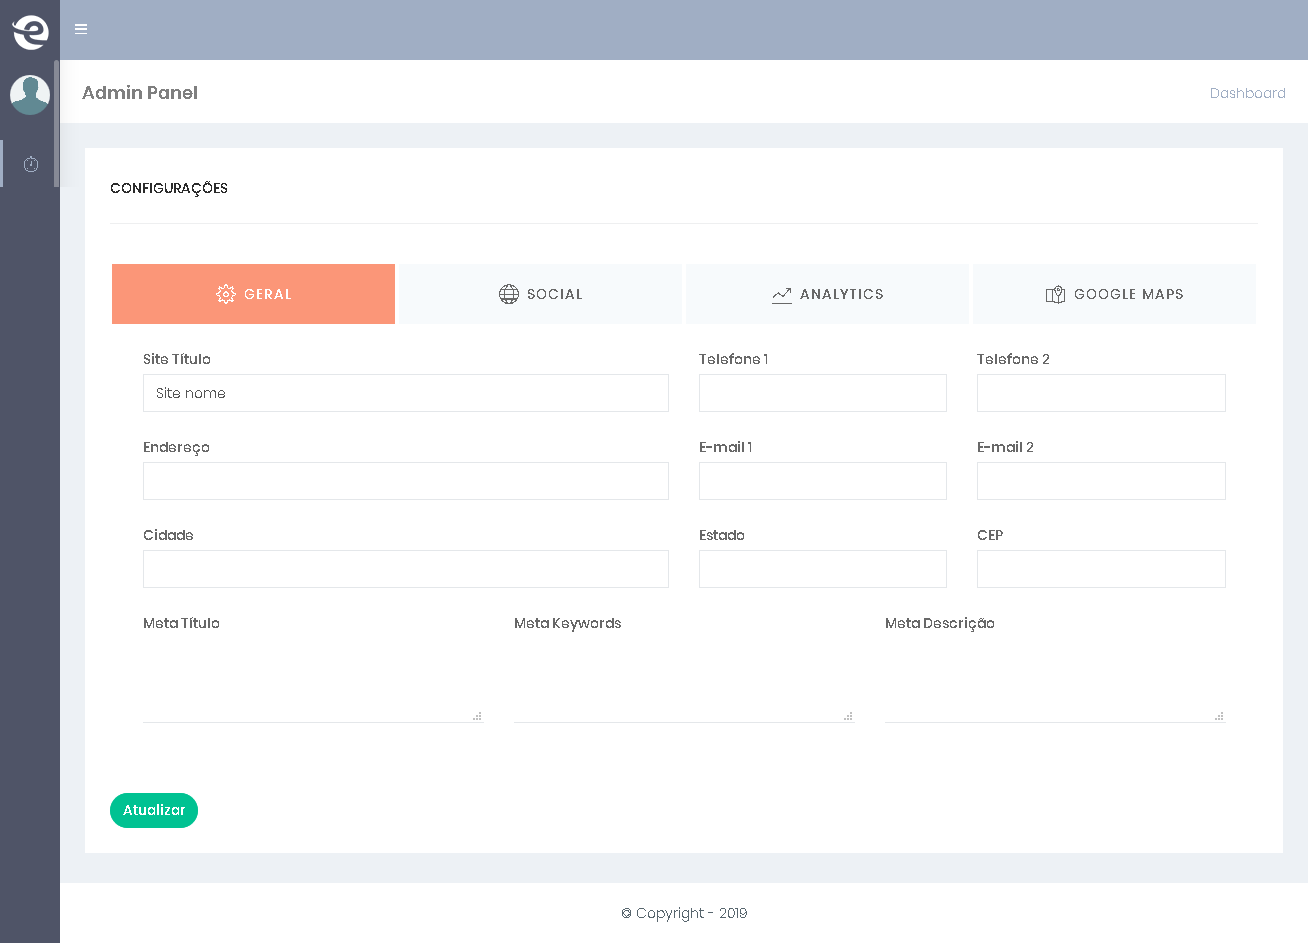Click inside the Meta Keywords textarea
The width and height of the screenshot is (1308, 943).
click(684, 680)
